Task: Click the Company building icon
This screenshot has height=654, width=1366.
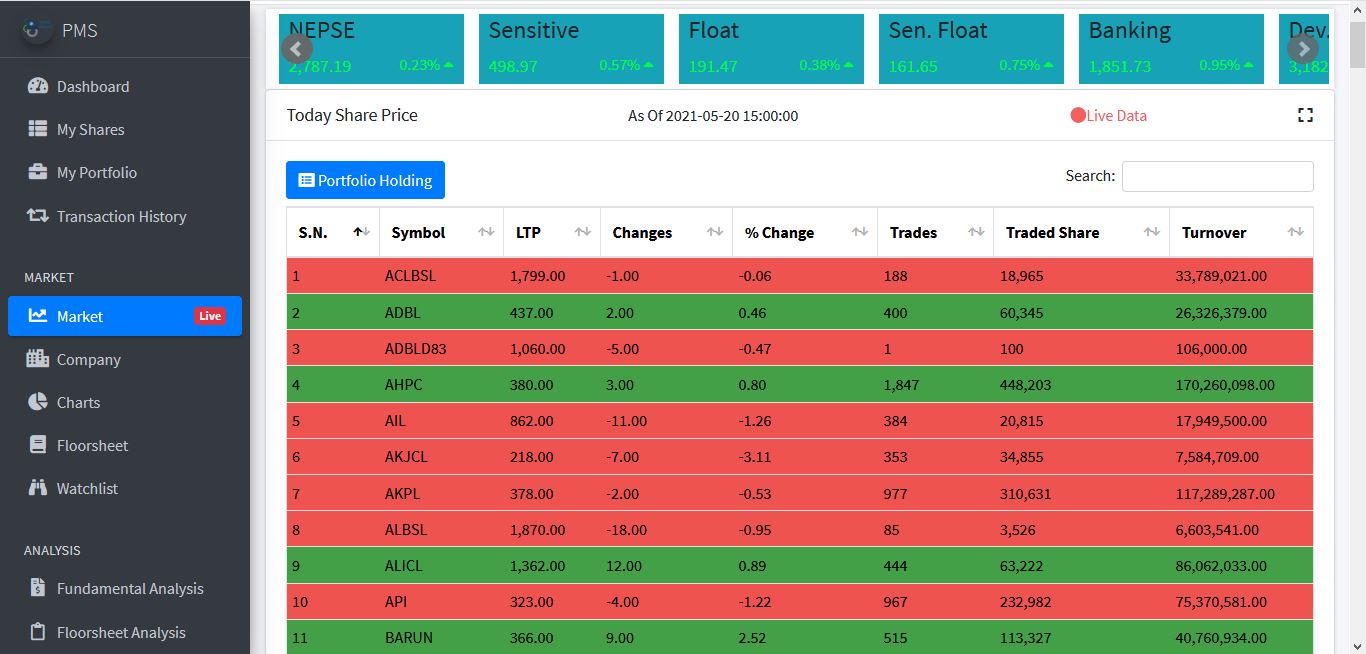Action: (x=38, y=359)
